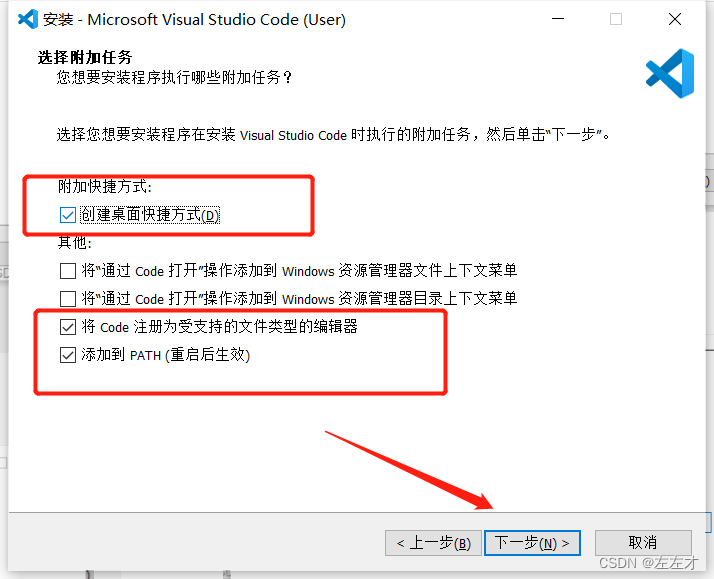This screenshot has height=579, width=714.
Task: Click the subtitle 您想要安装程序执行哪些附加任务？
Action: click(175, 77)
